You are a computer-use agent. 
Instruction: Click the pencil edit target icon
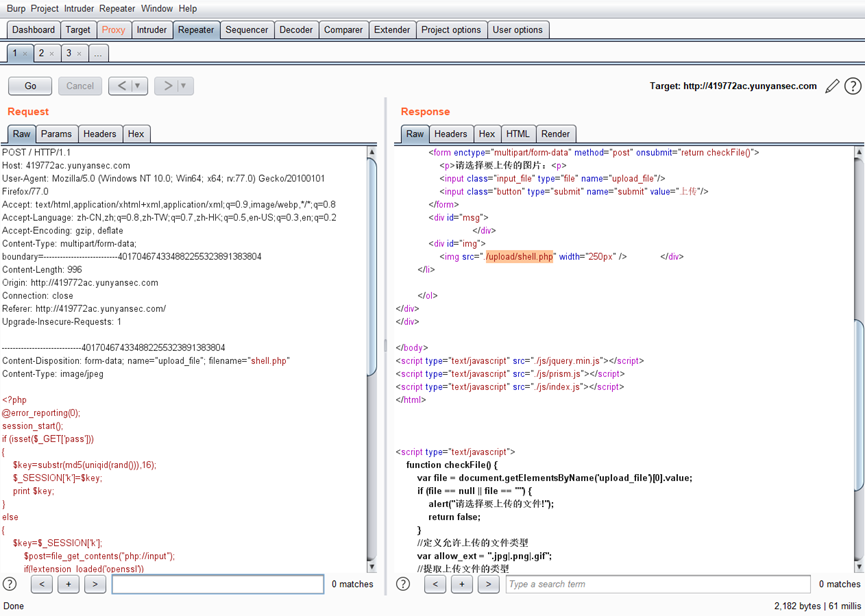click(832, 86)
